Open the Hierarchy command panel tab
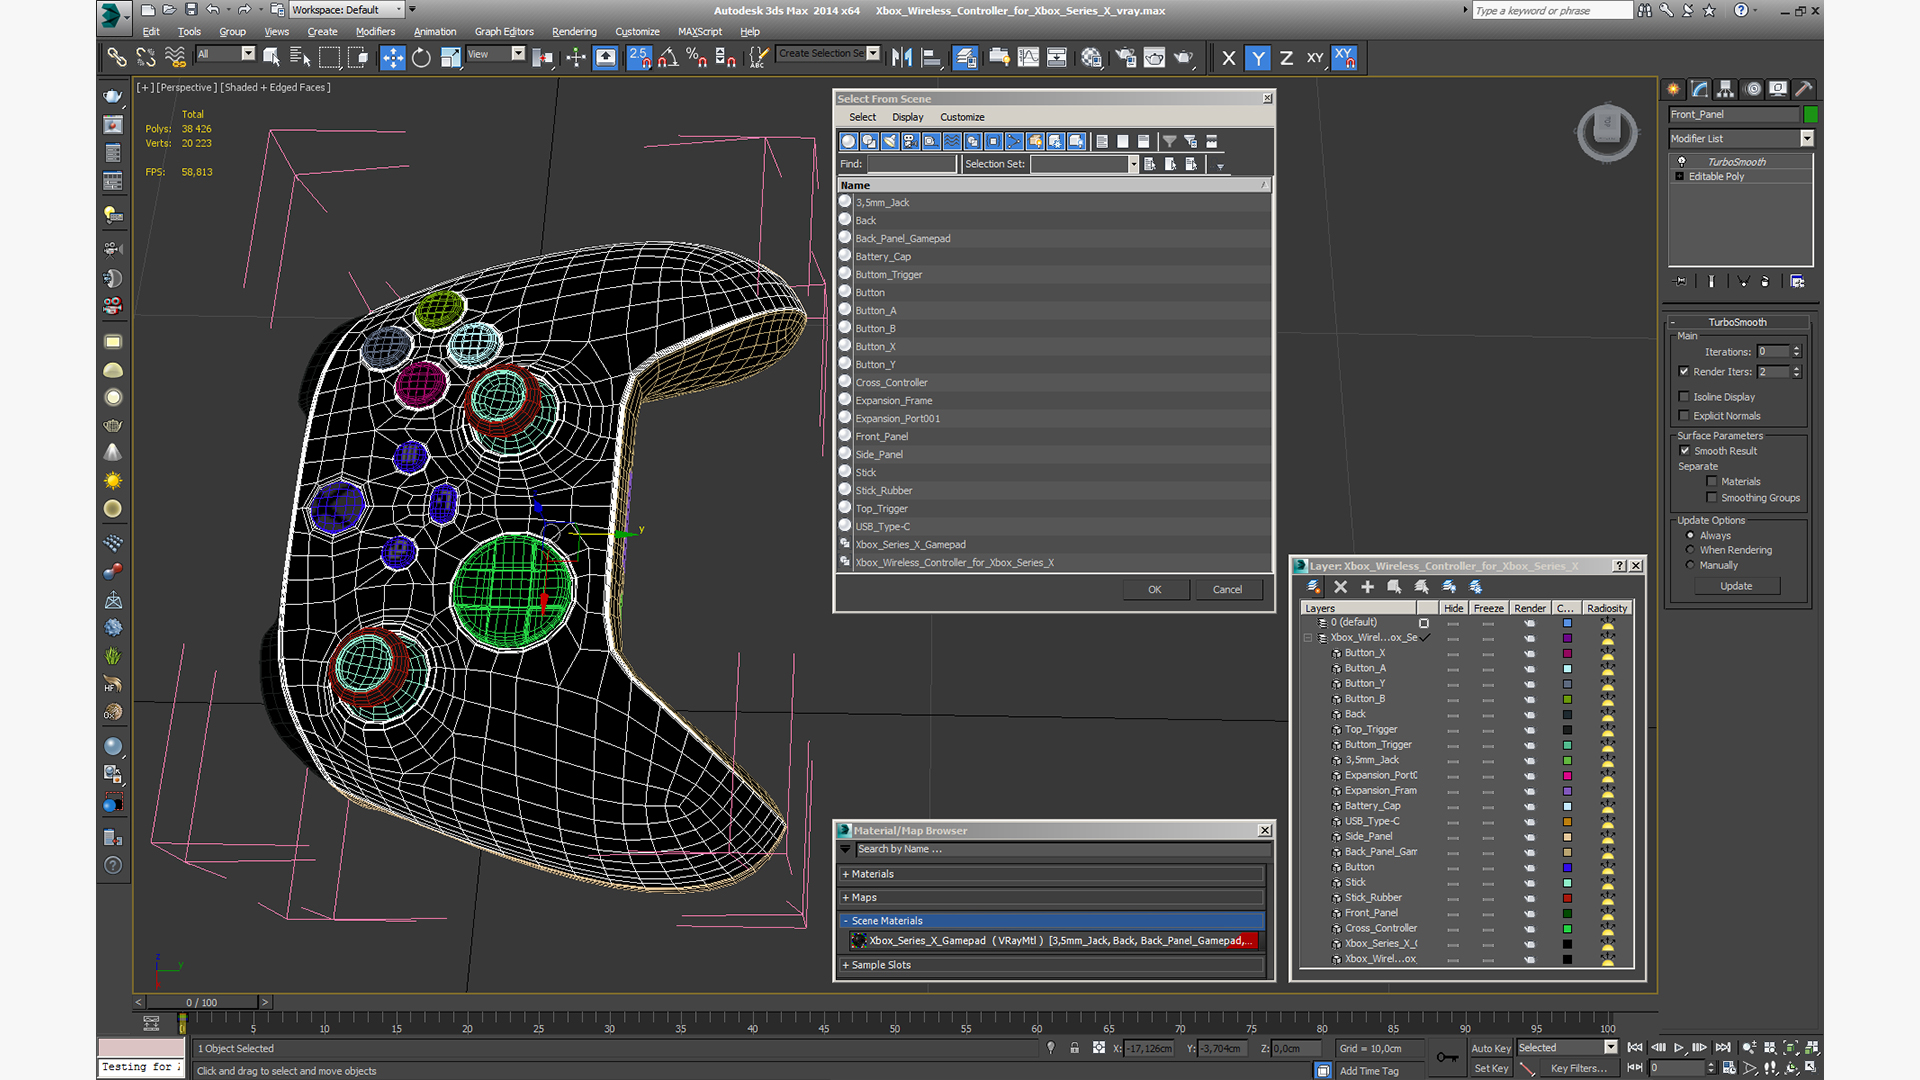The image size is (1920, 1080). pos(1725,89)
